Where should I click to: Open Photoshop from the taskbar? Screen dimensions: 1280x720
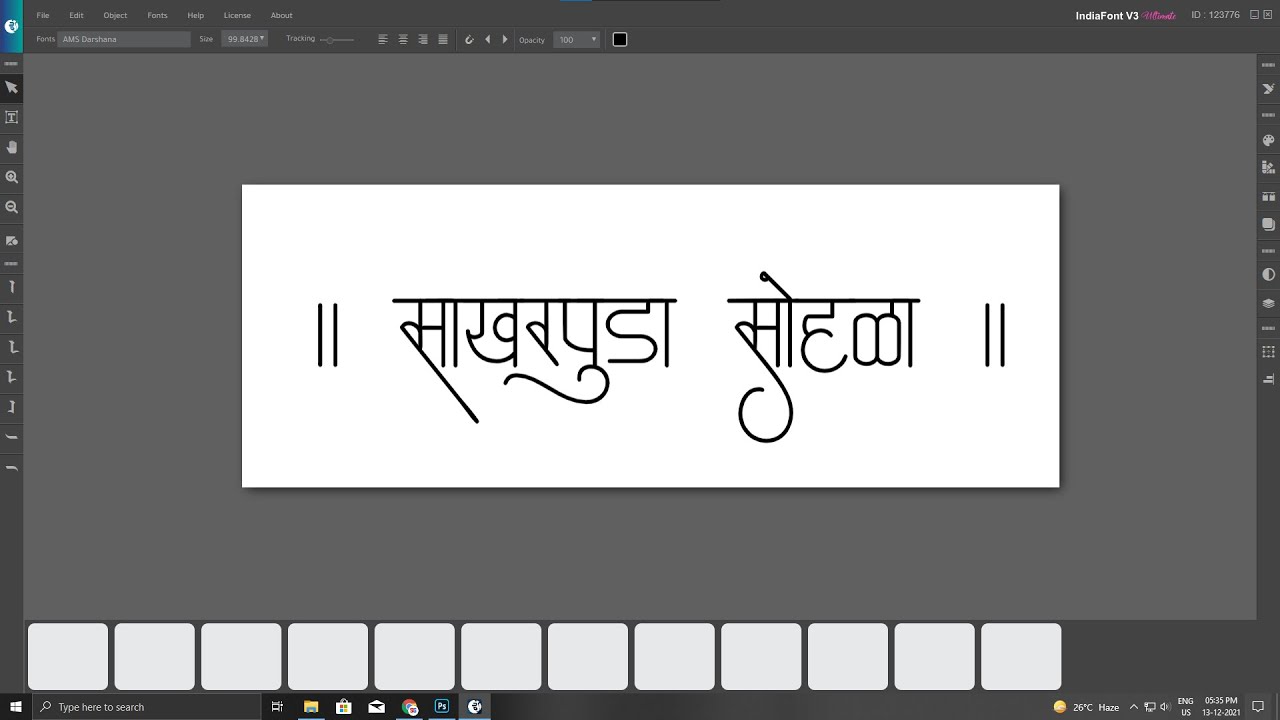pos(442,707)
